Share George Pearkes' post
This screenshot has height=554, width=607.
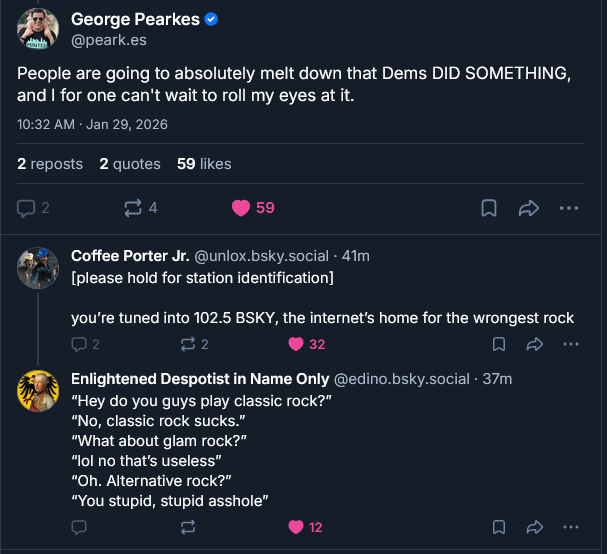click(x=529, y=208)
